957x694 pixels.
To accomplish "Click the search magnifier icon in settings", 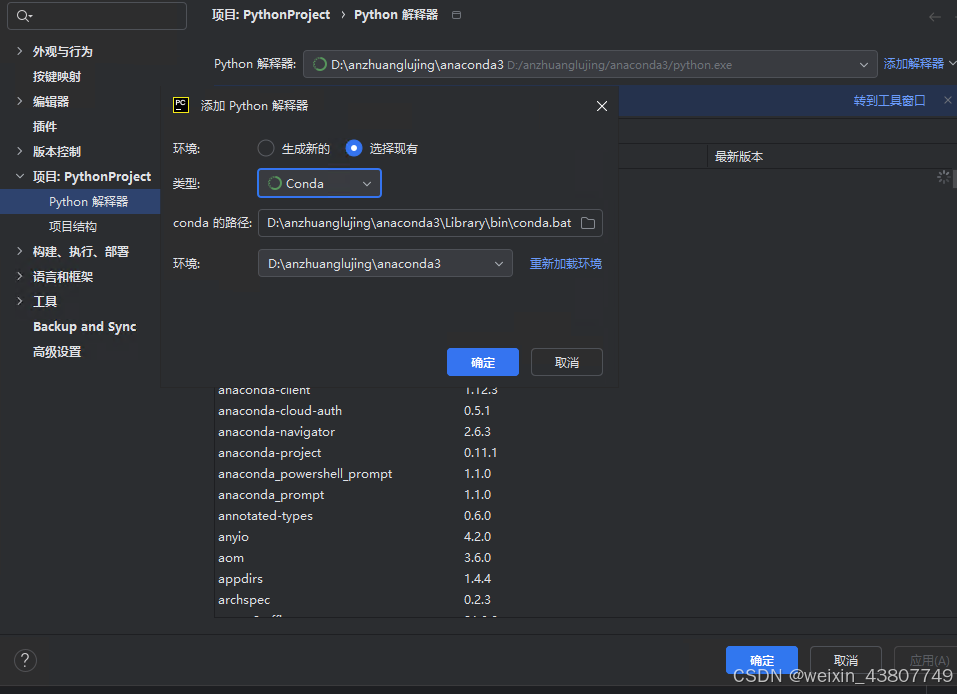I will click(x=24, y=16).
